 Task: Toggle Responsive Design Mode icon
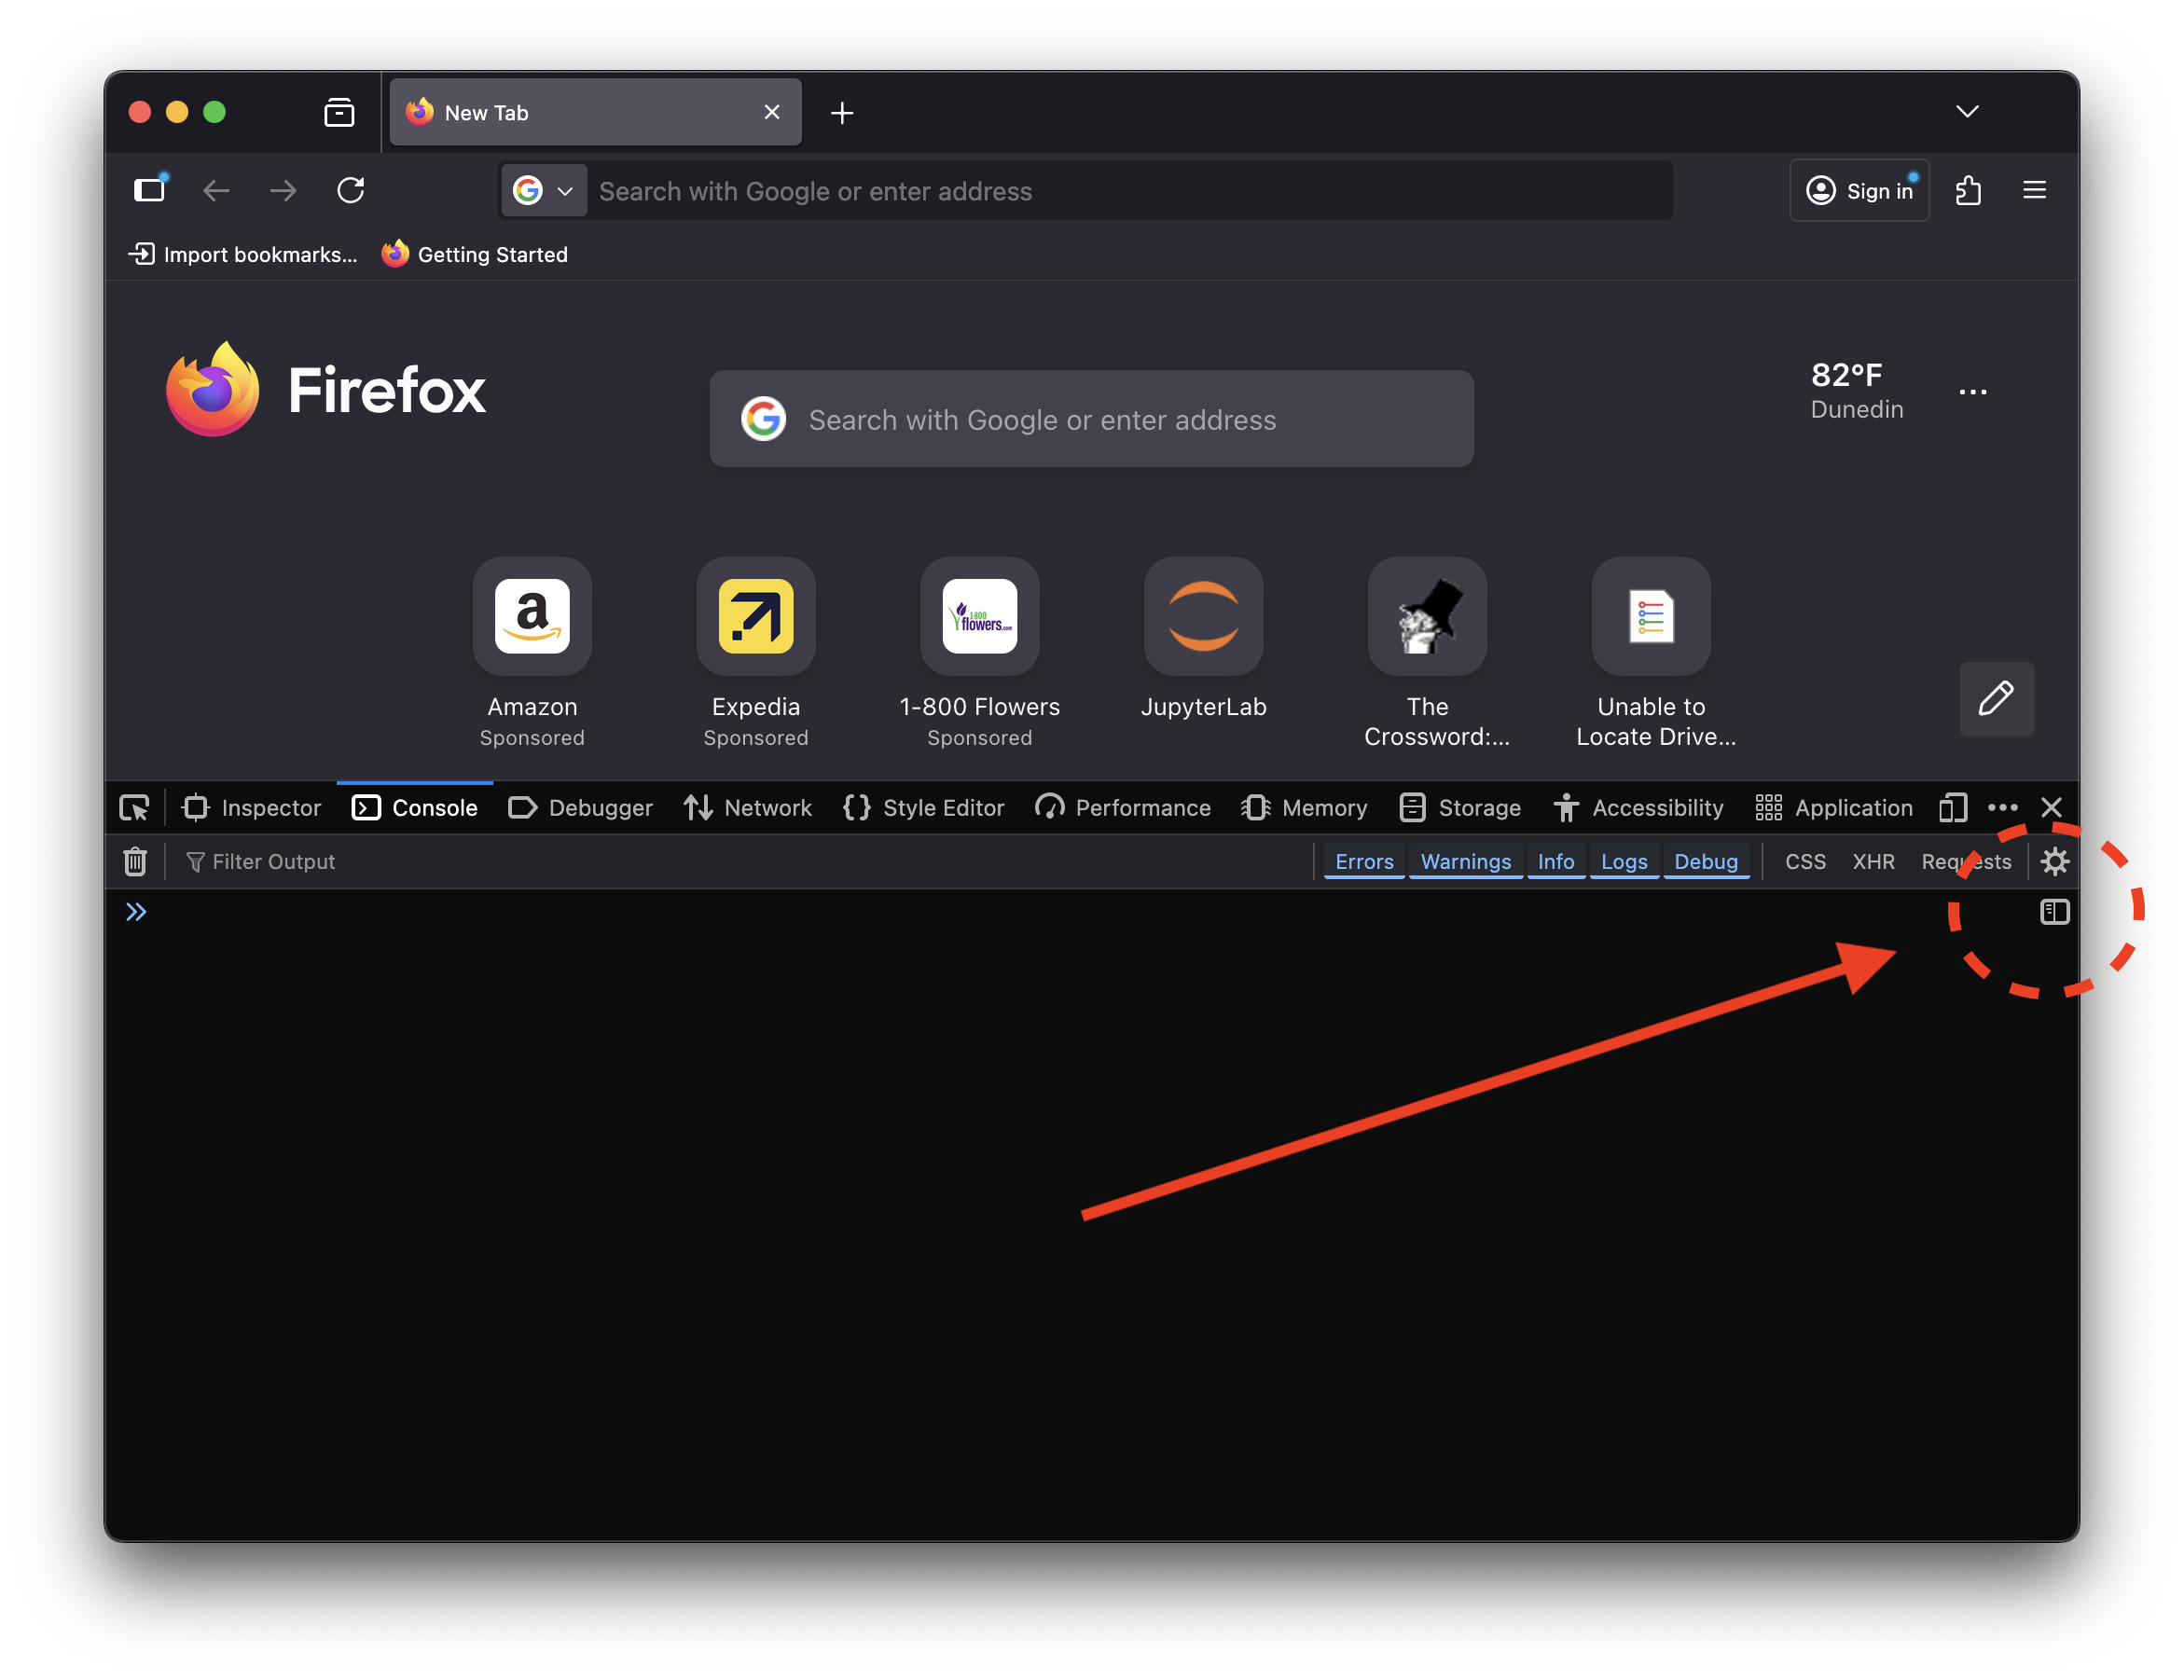pyautogui.click(x=1952, y=807)
